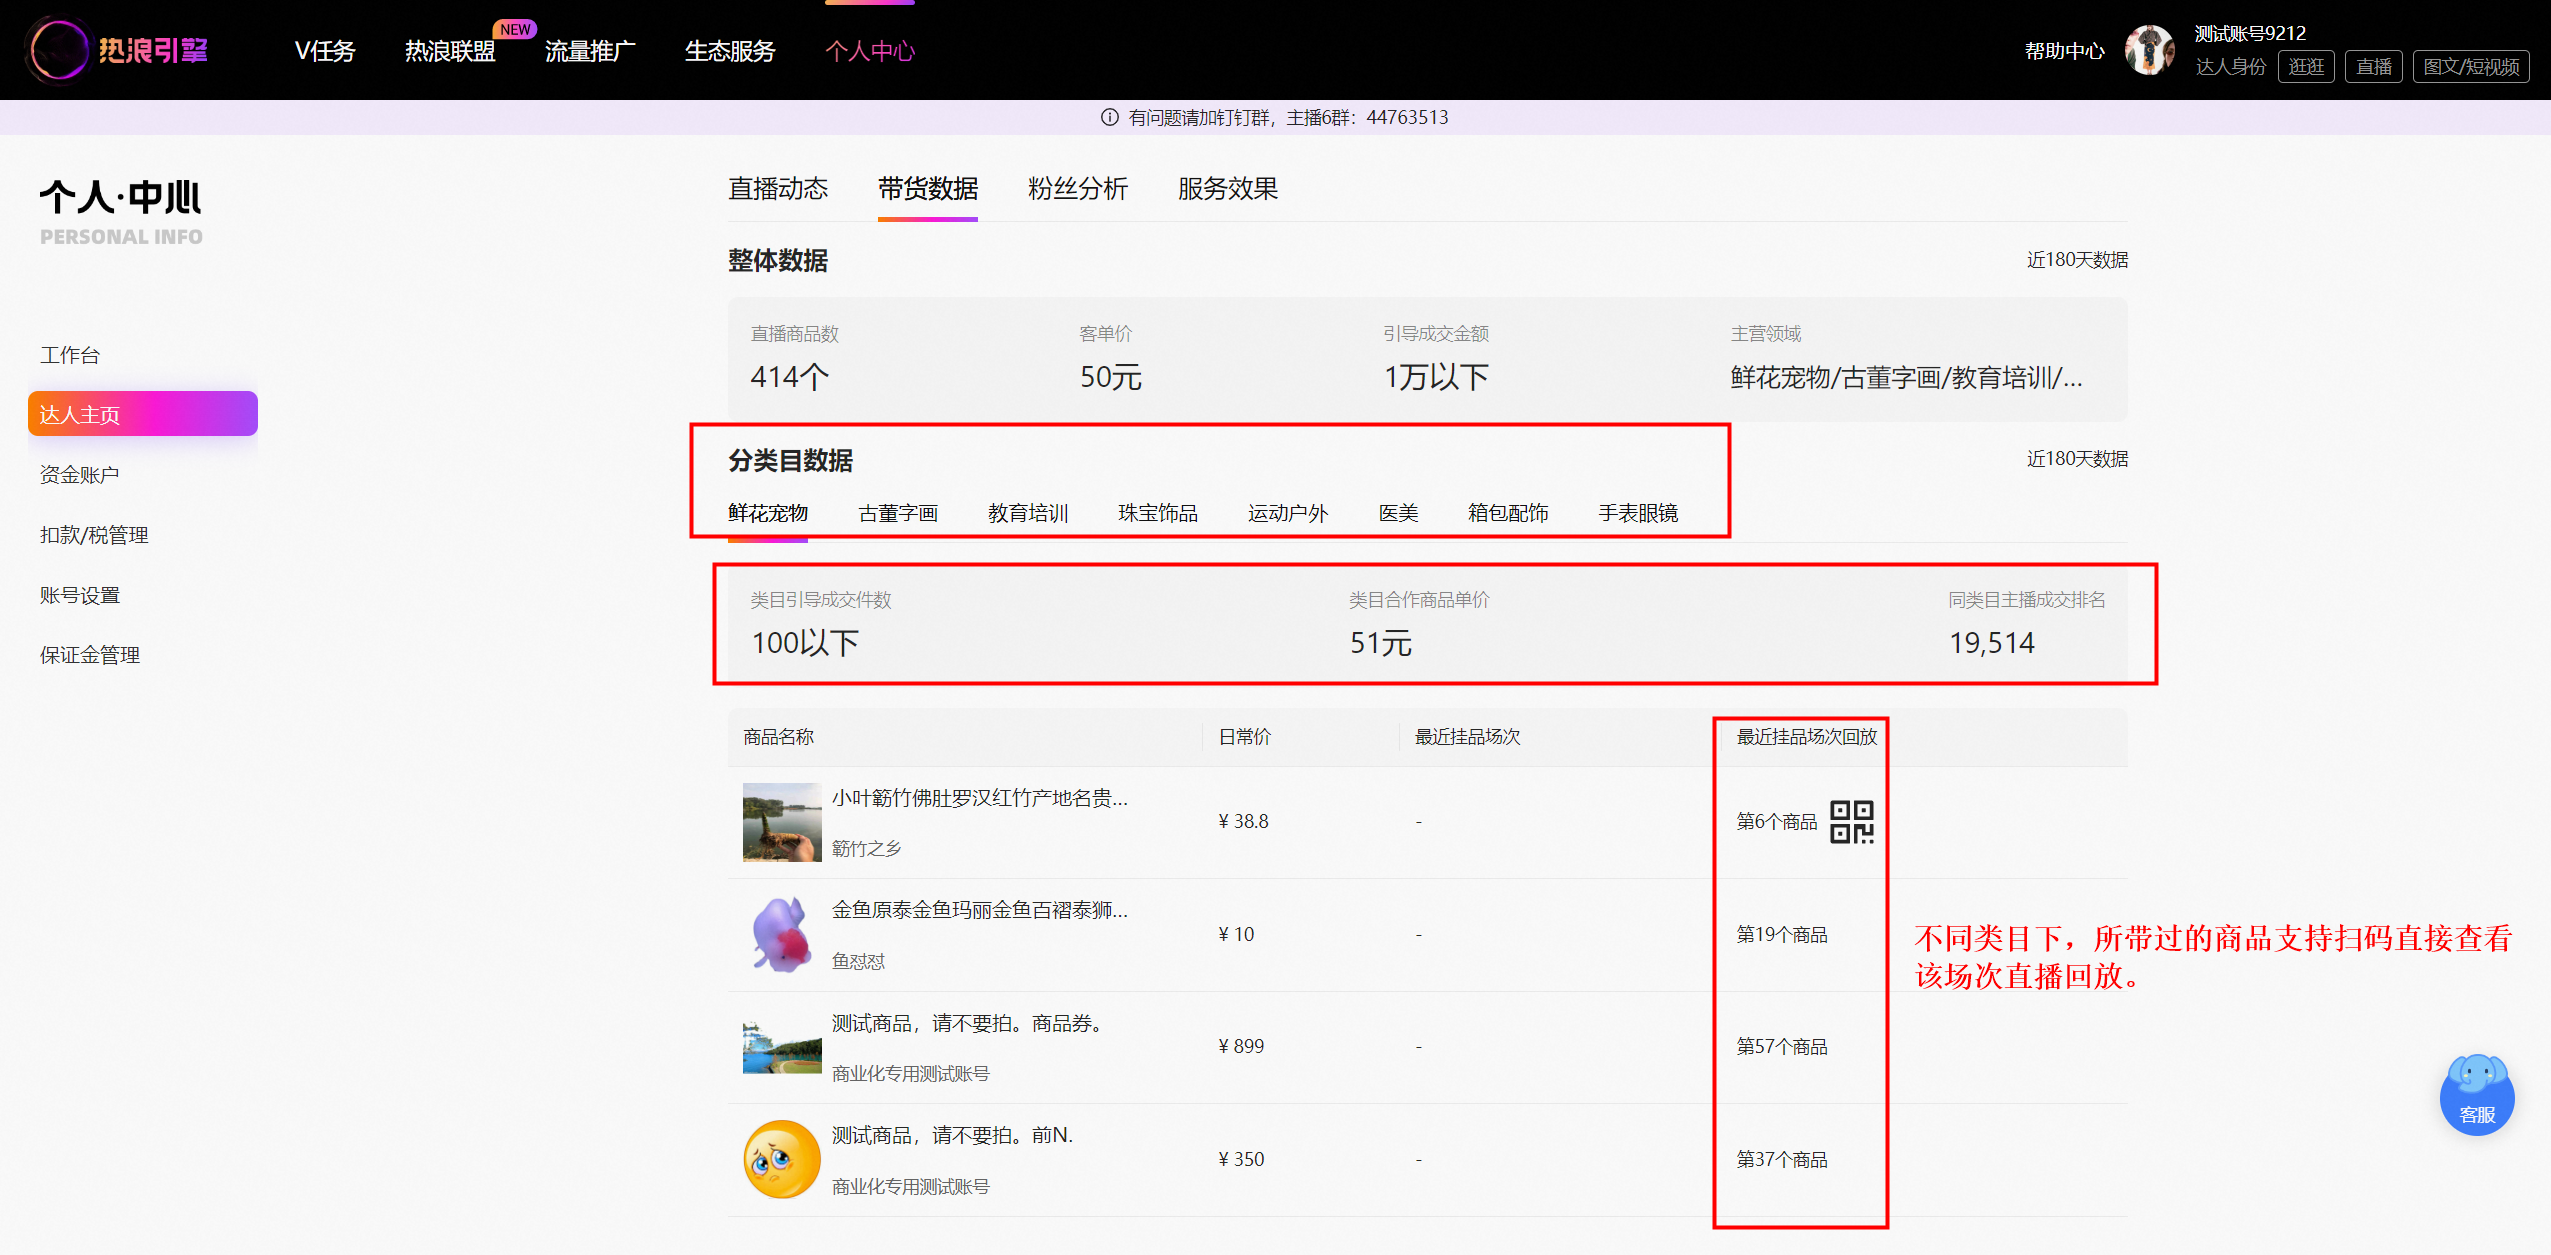Click the bamboo product thumbnail
This screenshot has width=2551, height=1255.
(x=782, y=822)
